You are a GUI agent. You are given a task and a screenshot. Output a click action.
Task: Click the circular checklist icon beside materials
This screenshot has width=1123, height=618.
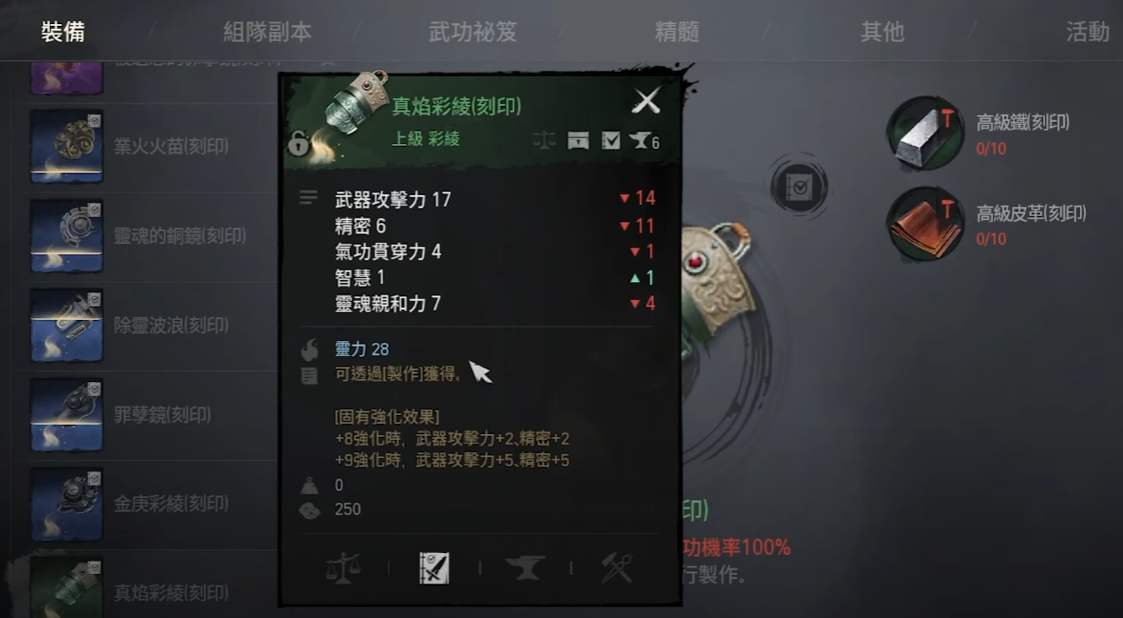click(800, 188)
